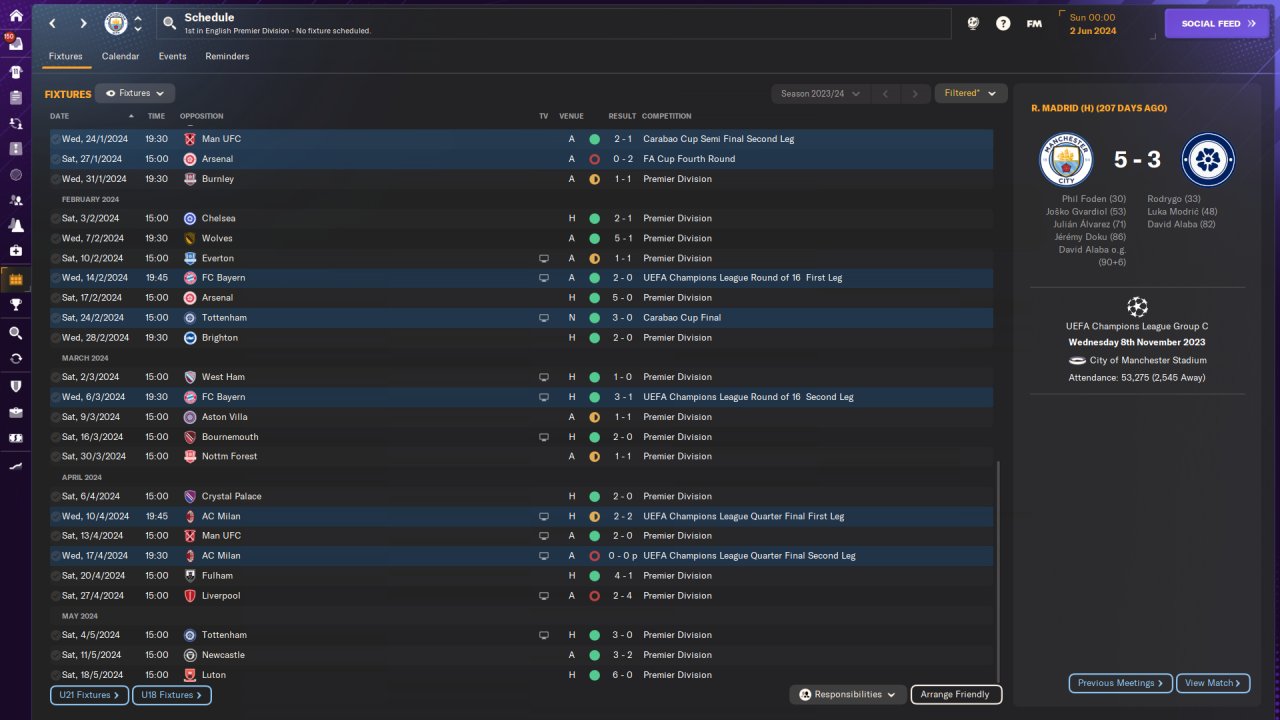Toggle the reminder tick for Sat, 18/5/2024
The width and height of the screenshot is (1280, 720).
click(56, 675)
